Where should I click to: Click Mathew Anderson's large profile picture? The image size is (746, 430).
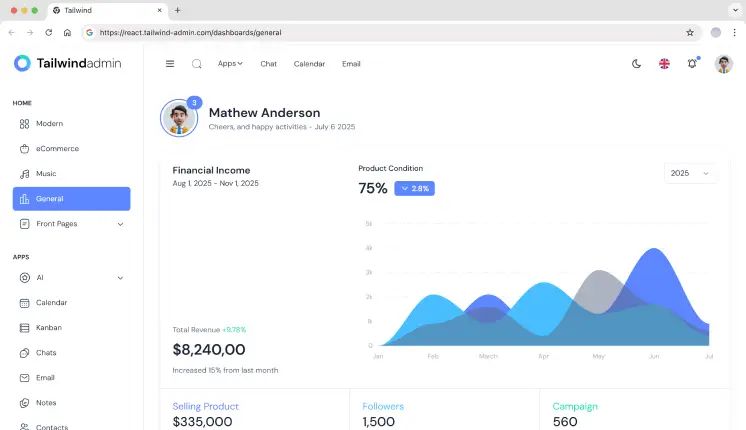point(179,118)
